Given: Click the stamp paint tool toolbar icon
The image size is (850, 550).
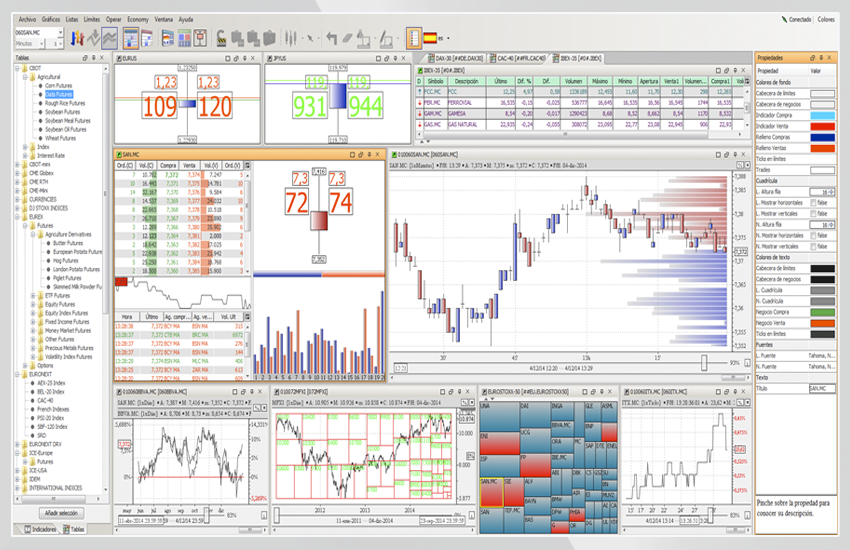Looking at the screenshot, I should point(364,38).
